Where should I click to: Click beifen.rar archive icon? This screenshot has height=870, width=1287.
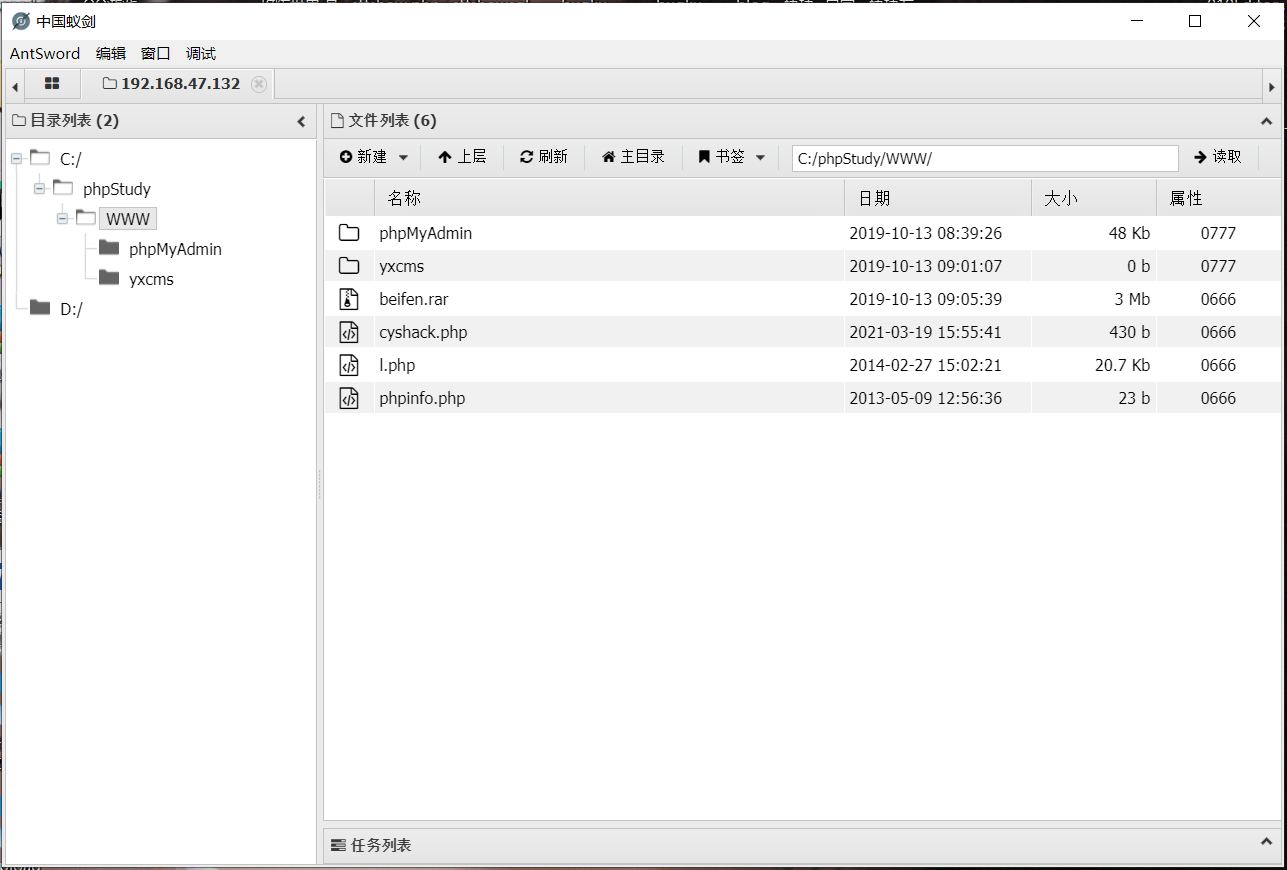pyautogui.click(x=348, y=299)
